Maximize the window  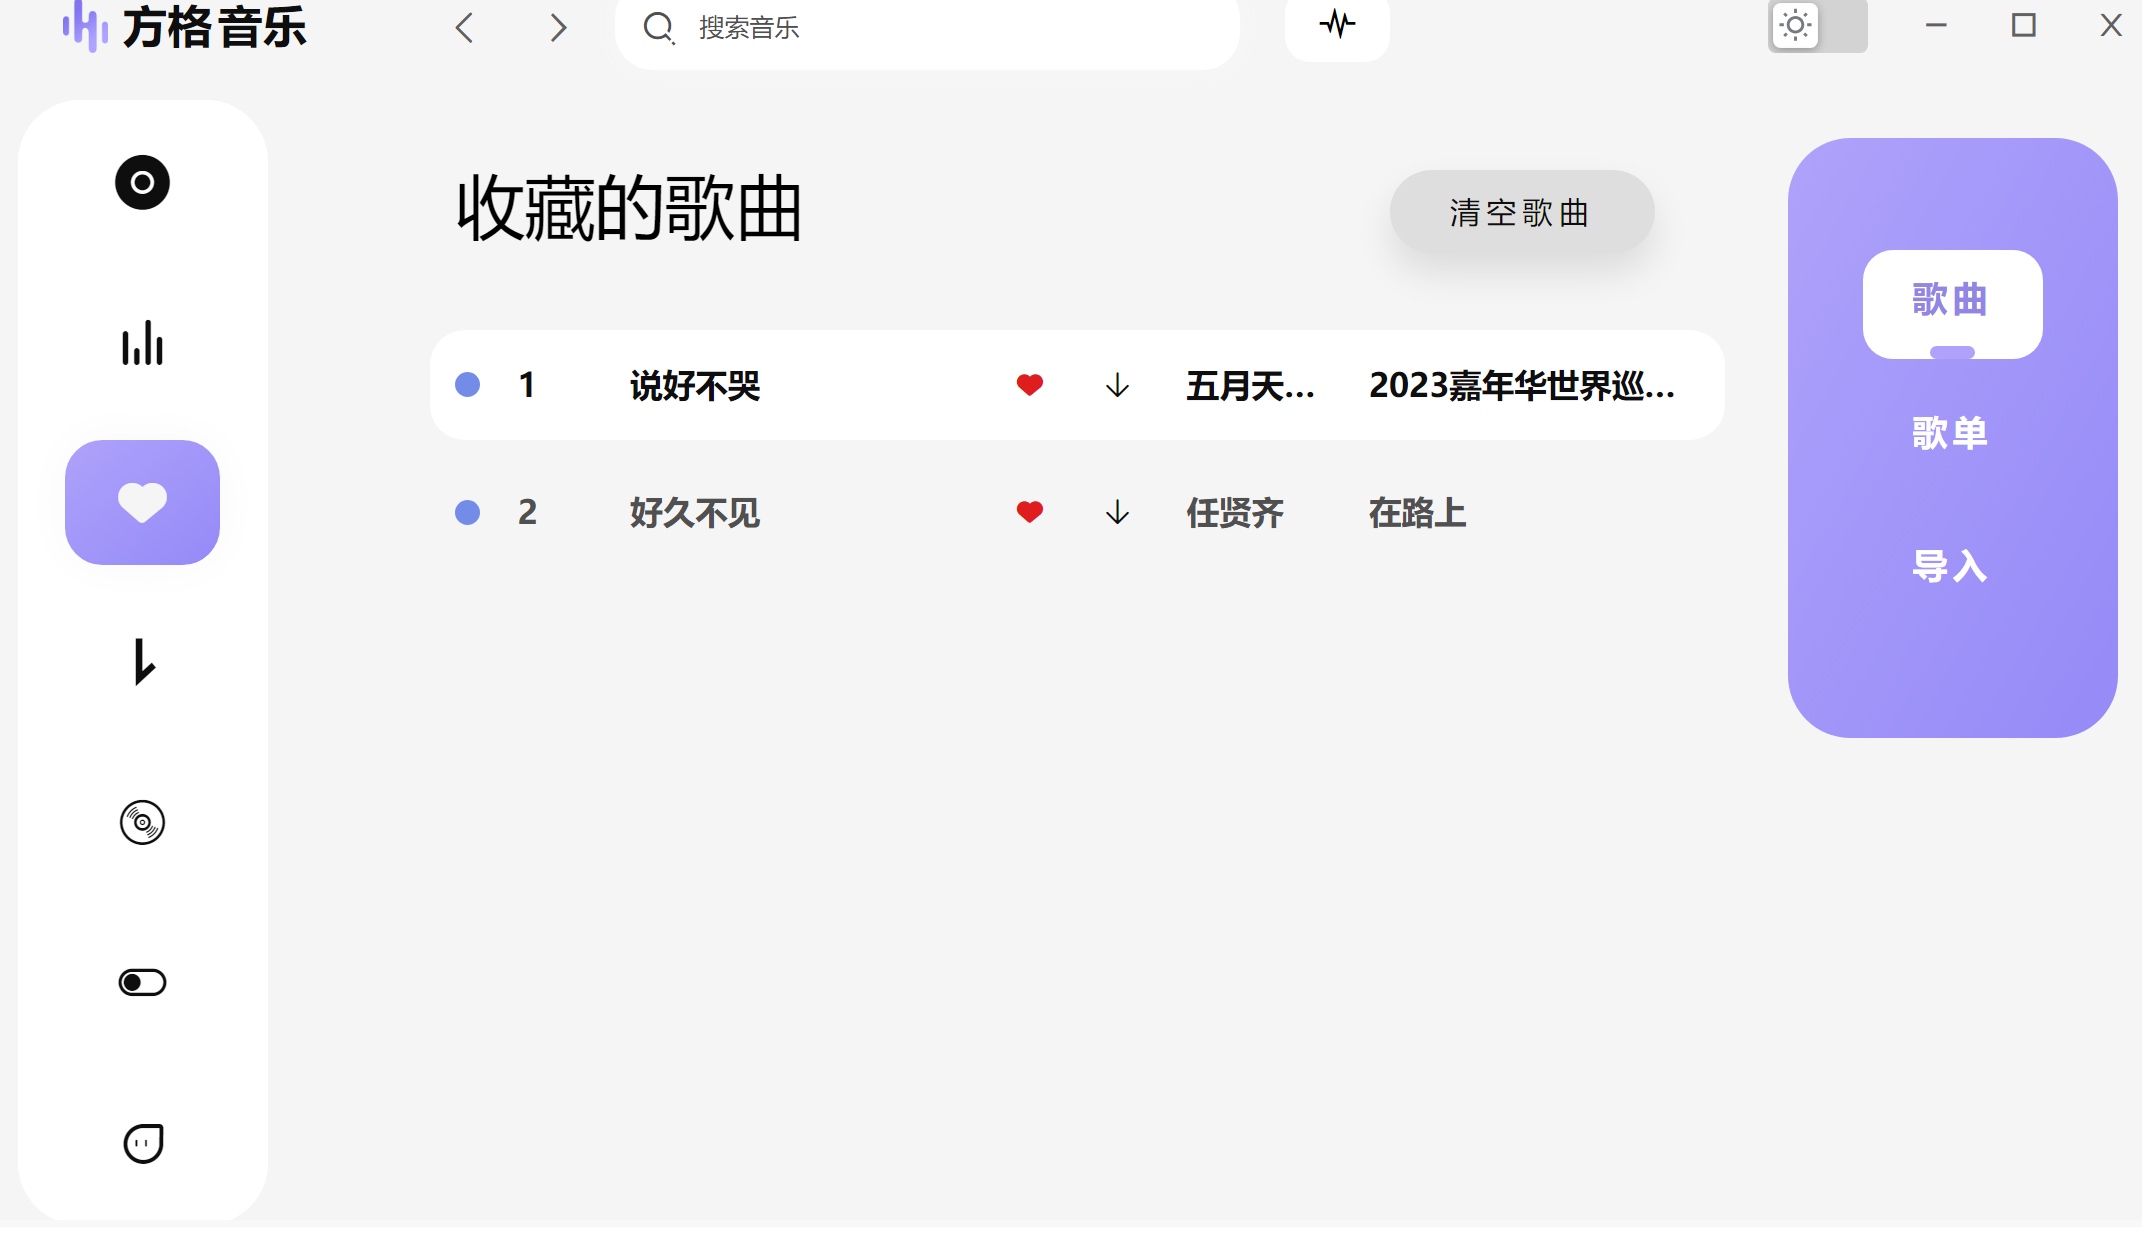[x=2024, y=25]
